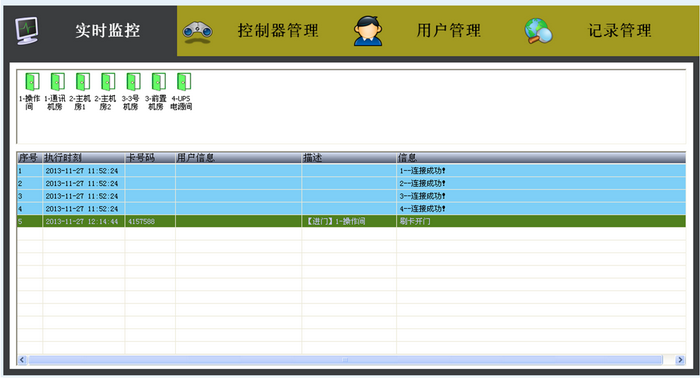Select the 3-3号机房 door icon
700x378 pixels.
[x=133, y=82]
